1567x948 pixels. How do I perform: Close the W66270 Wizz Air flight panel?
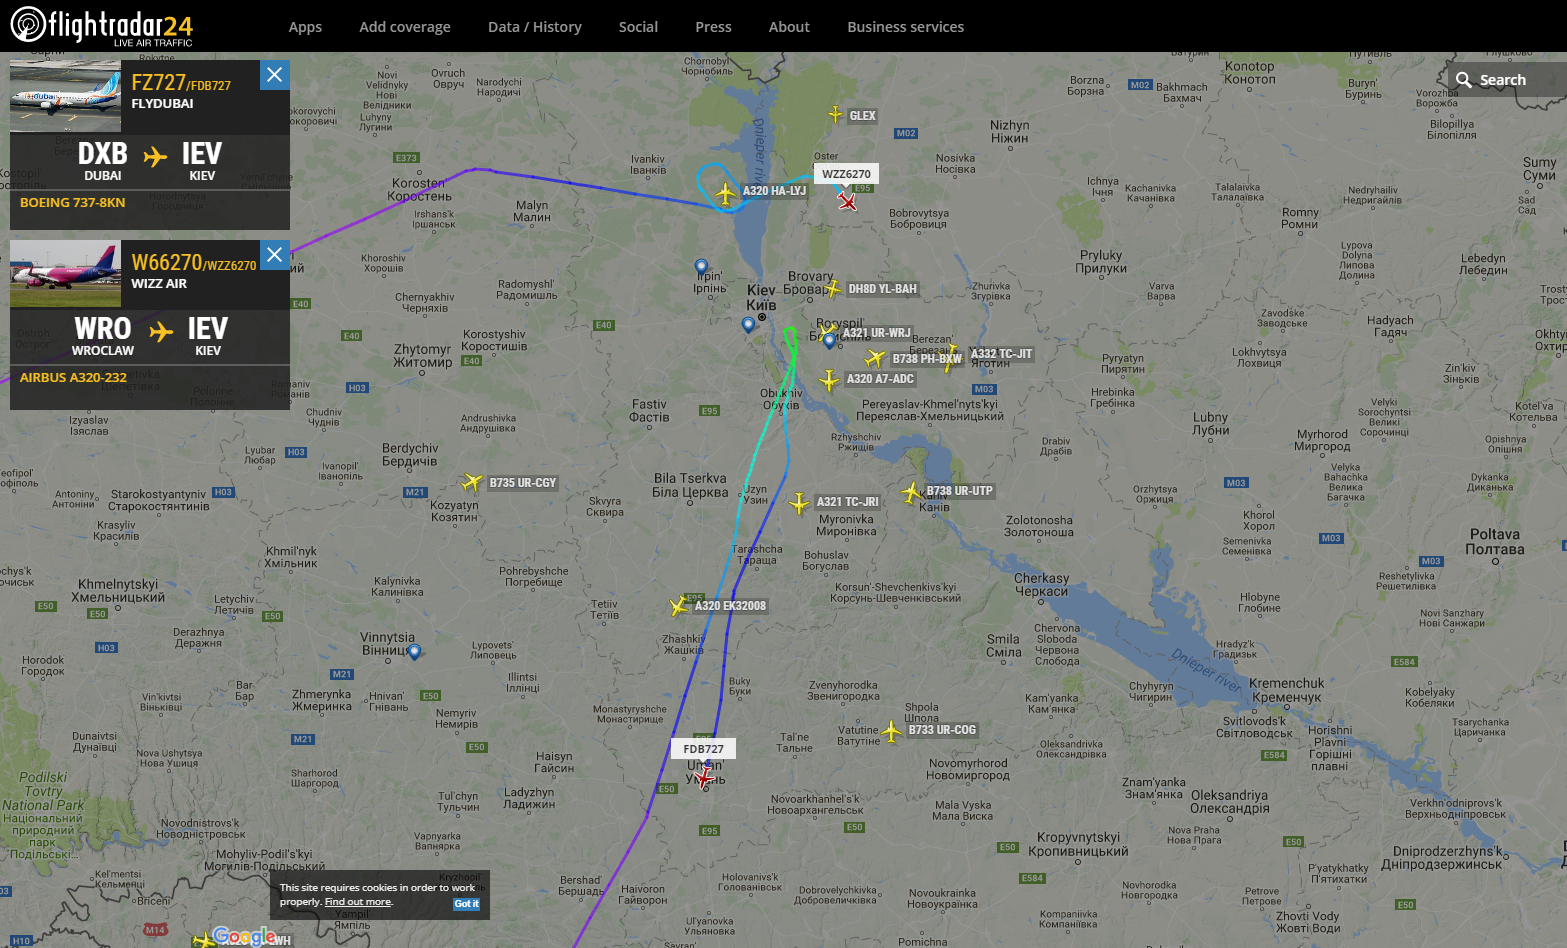click(x=275, y=255)
